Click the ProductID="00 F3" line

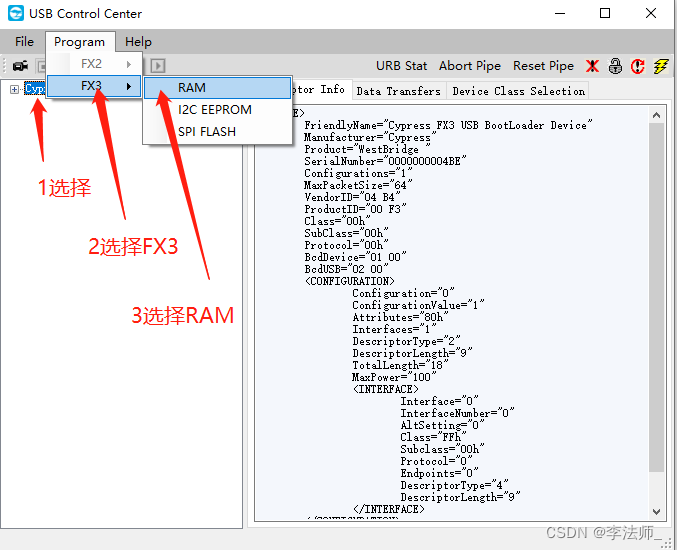pos(355,209)
